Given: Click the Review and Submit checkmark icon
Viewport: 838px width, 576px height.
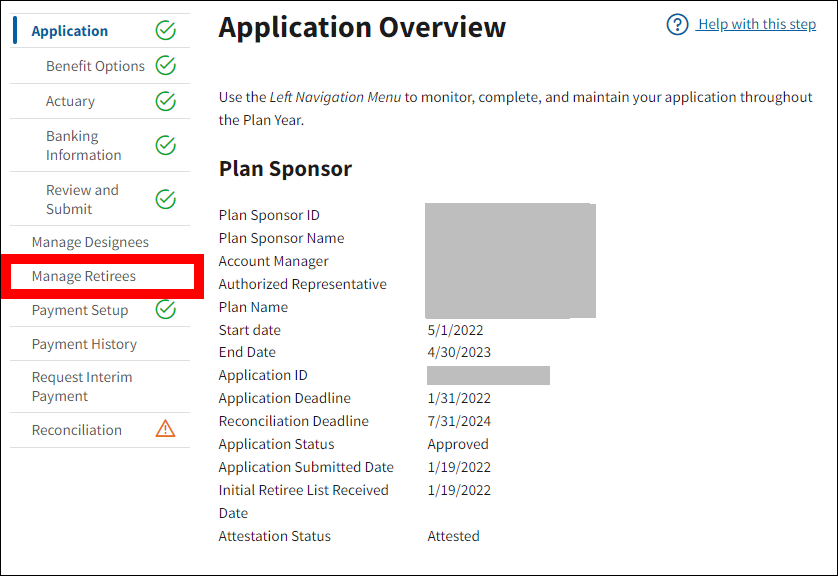Looking at the screenshot, I should pyautogui.click(x=166, y=200).
